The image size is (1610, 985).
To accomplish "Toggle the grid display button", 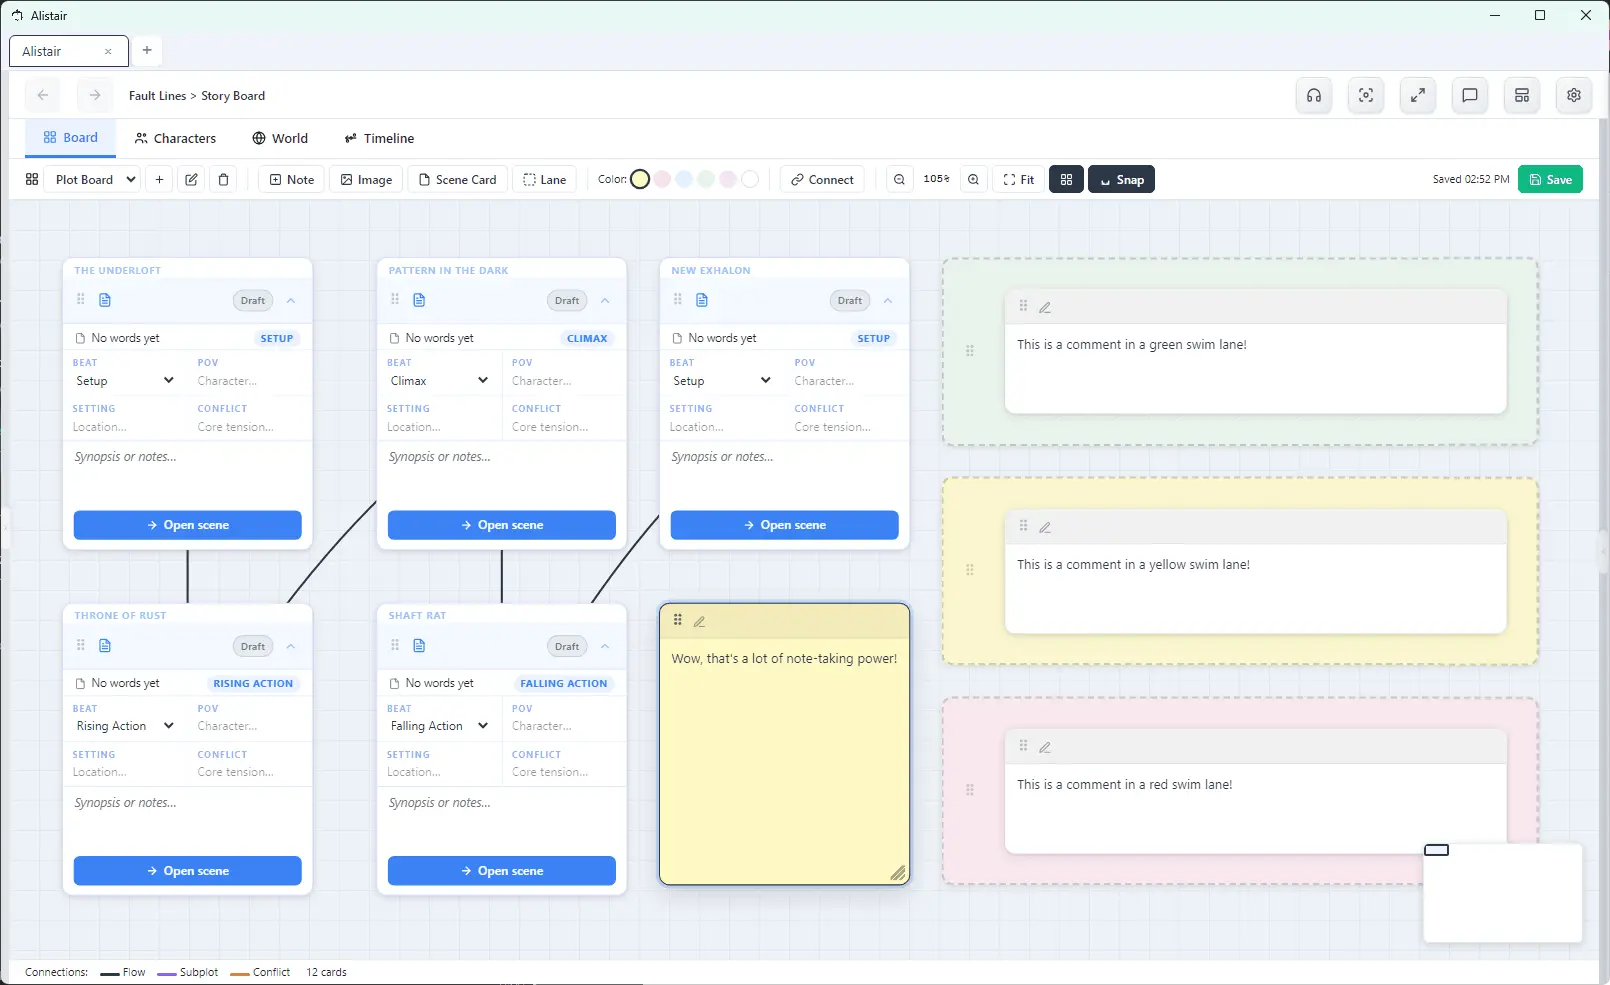I will coord(1066,180).
